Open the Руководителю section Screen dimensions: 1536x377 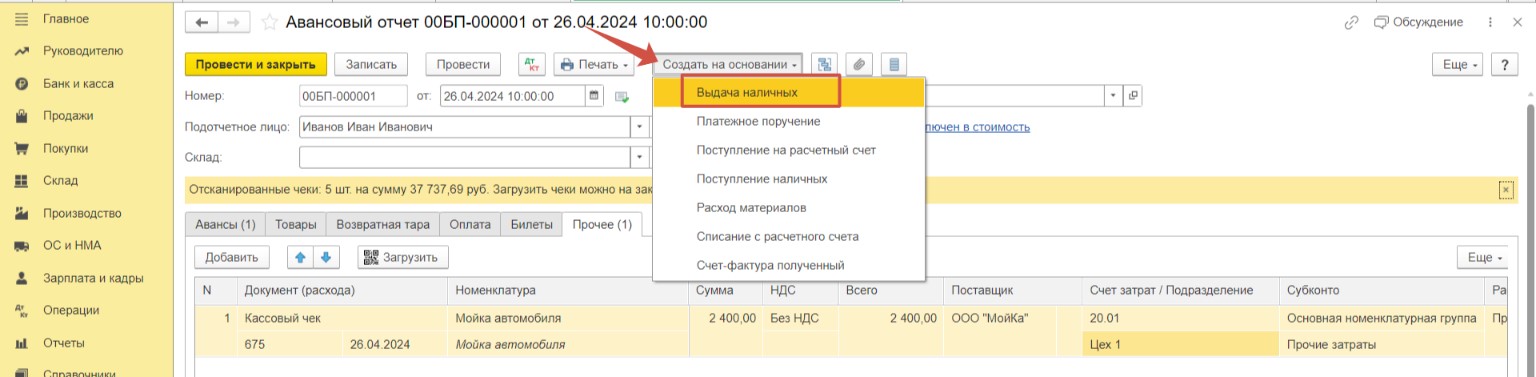(83, 51)
